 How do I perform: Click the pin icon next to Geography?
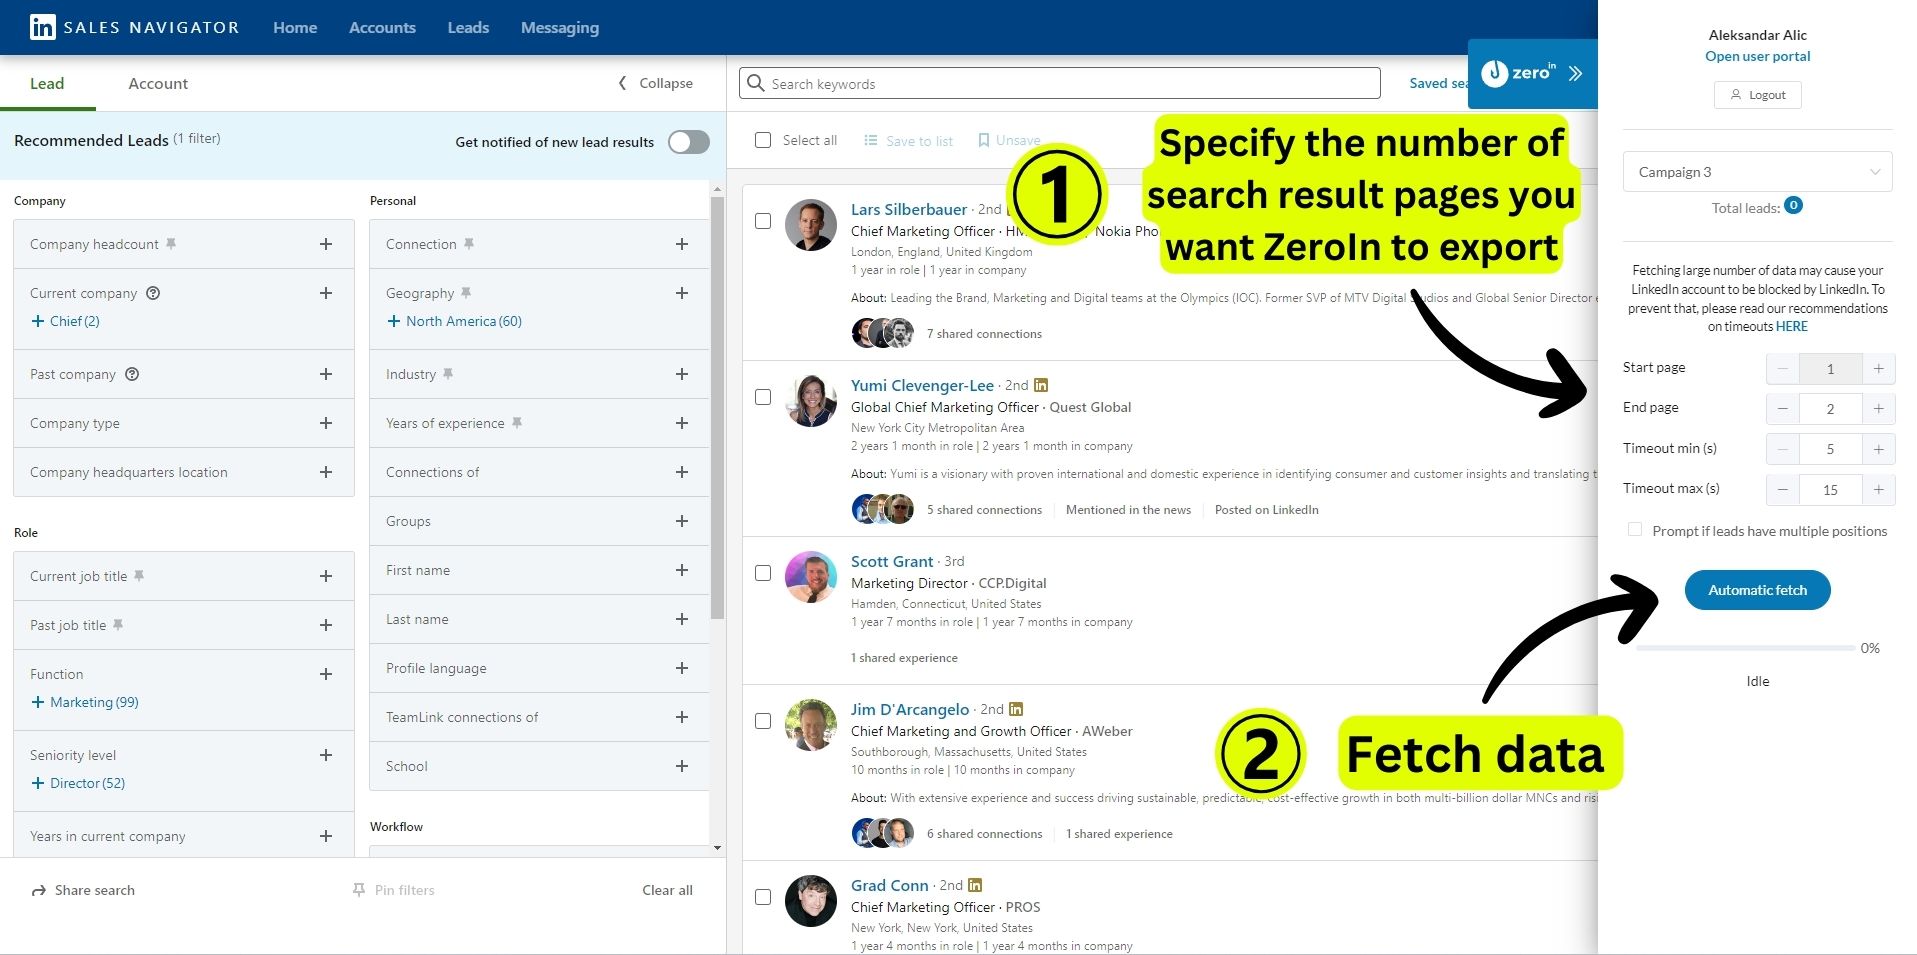coord(466,293)
